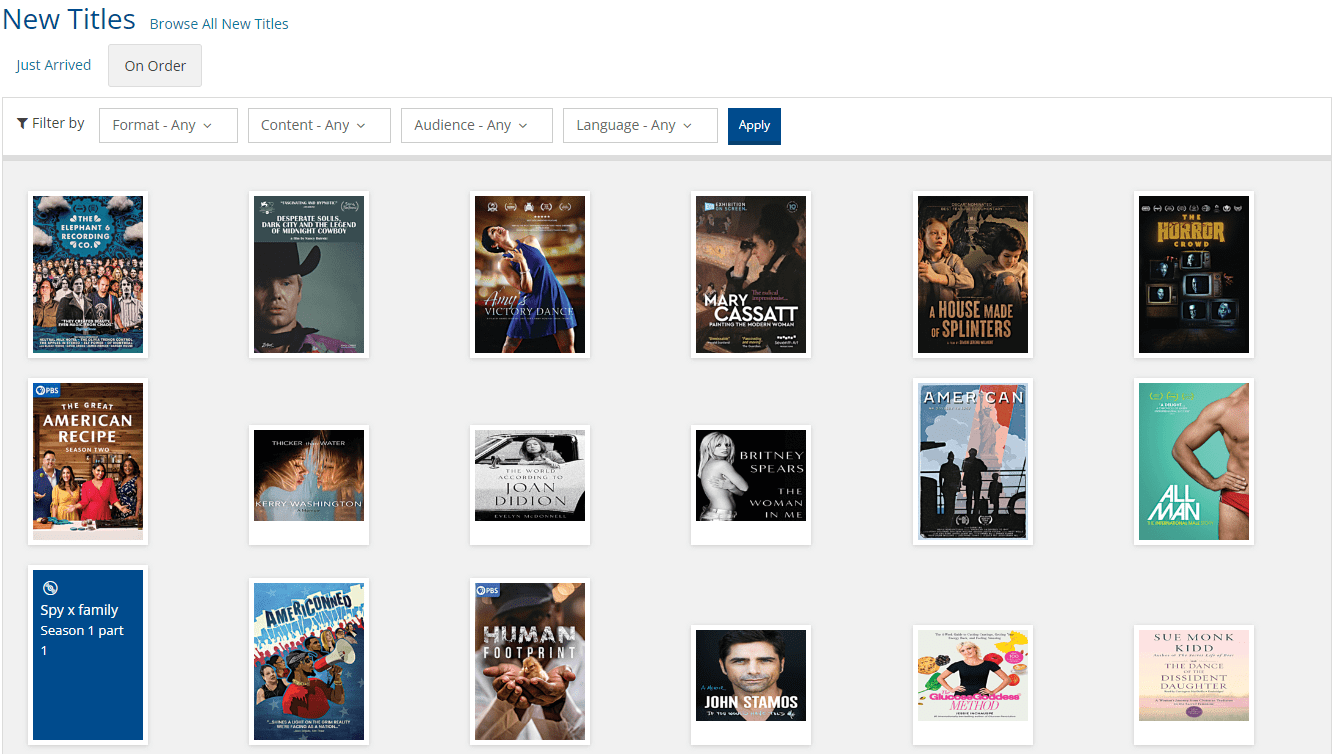Image resolution: width=1336 pixels, height=754 pixels.
Task: Select the On Order tab
Action: [x=155, y=65]
